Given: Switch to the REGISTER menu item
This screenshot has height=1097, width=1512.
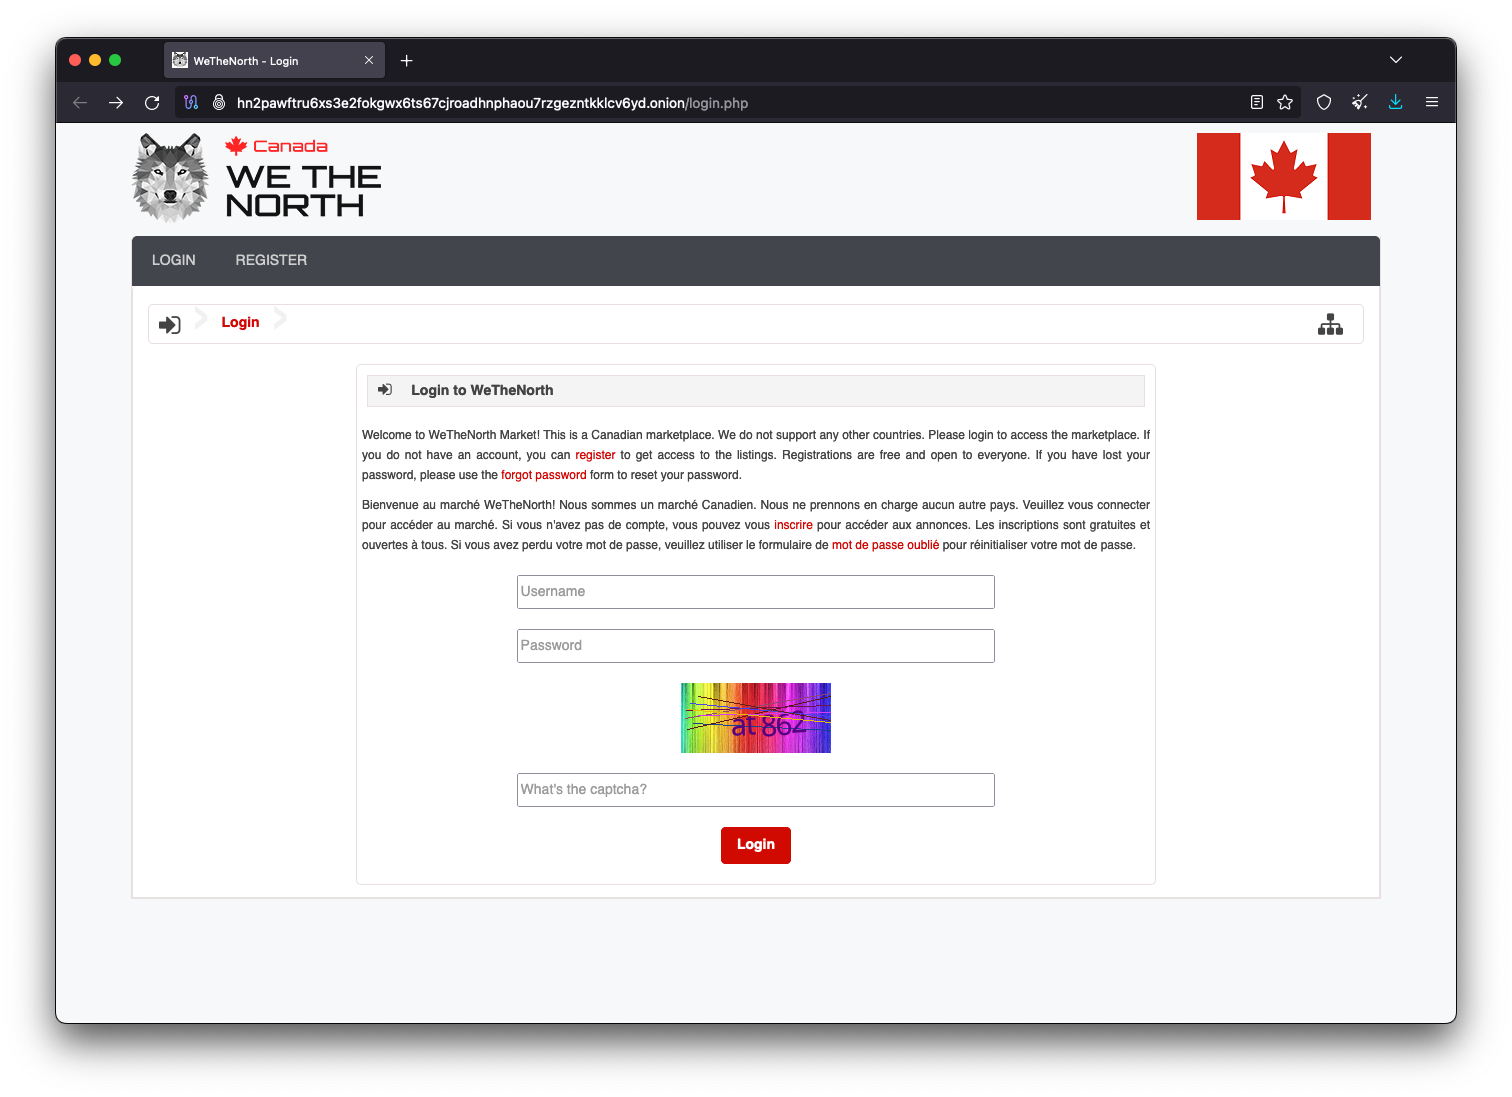Looking at the screenshot, I should click(270, 260).
